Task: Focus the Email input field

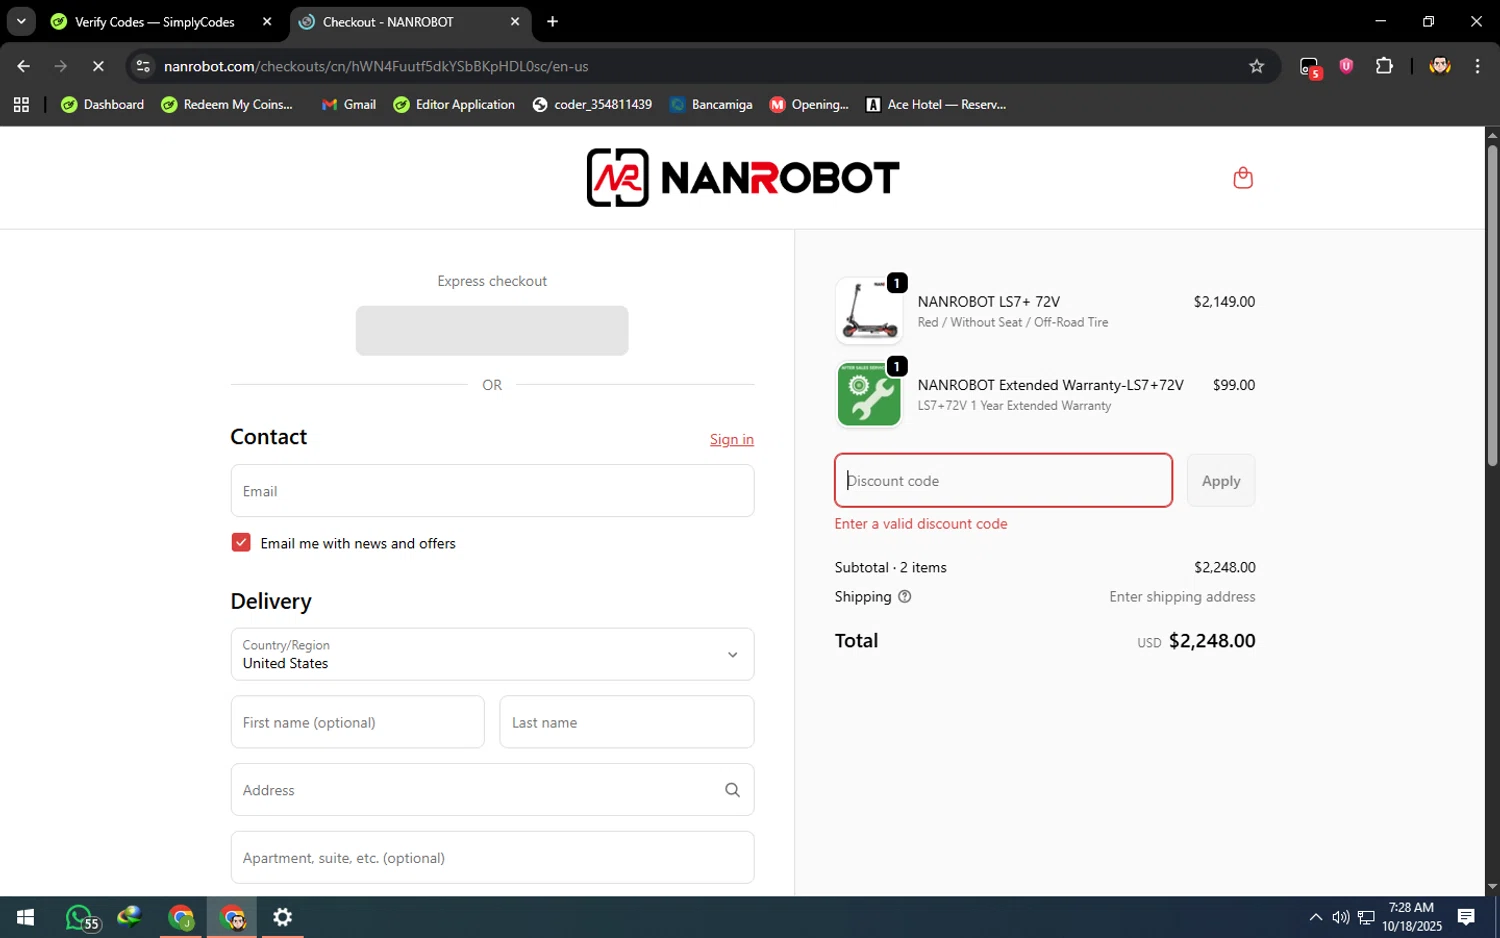Action: [492, 491]
